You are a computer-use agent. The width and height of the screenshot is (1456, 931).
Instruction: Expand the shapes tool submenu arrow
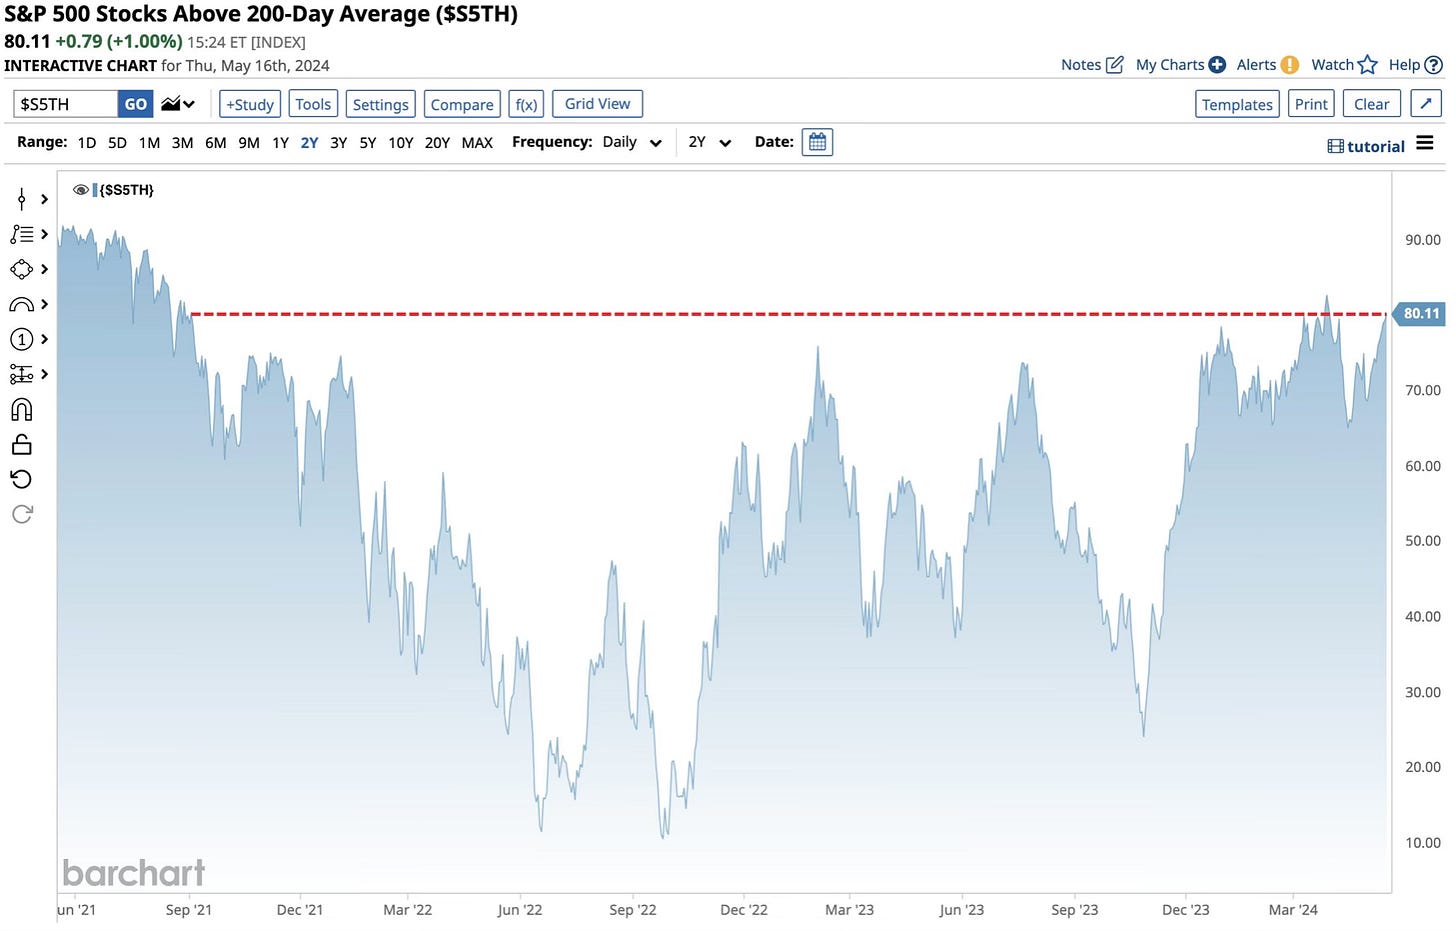44,269
